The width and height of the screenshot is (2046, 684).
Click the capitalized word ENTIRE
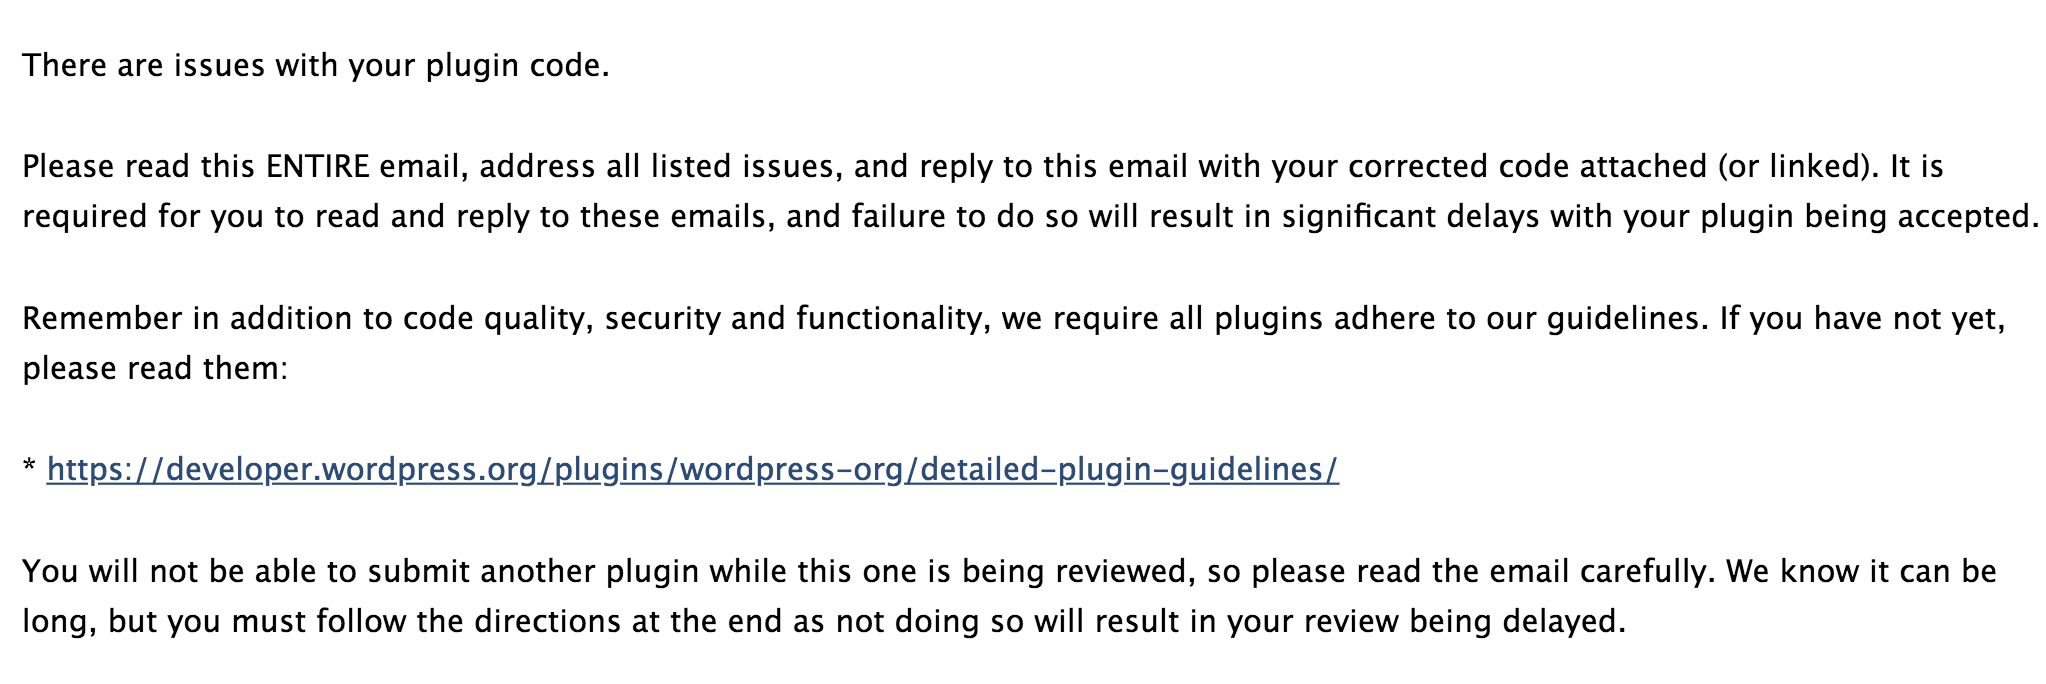(x=318, y=166)
